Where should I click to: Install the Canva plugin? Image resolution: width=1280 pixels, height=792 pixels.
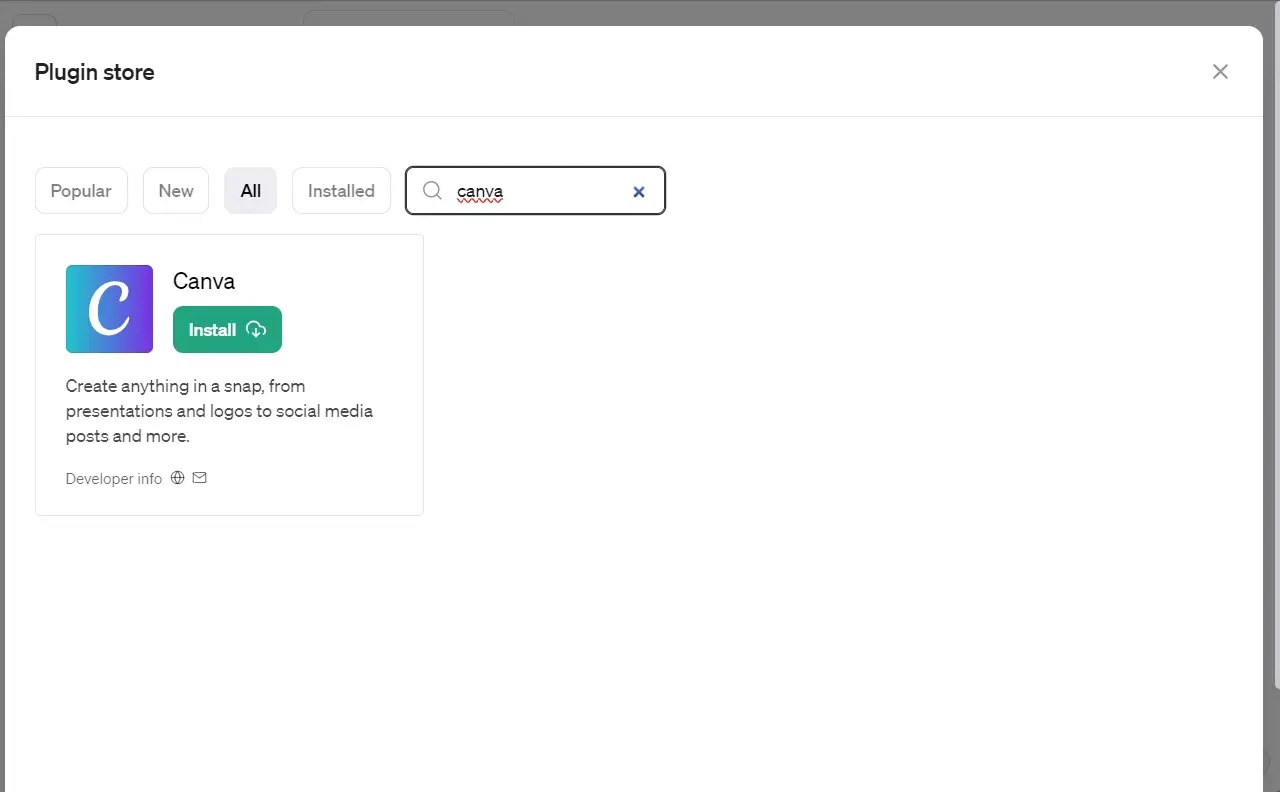click(227, 330)
